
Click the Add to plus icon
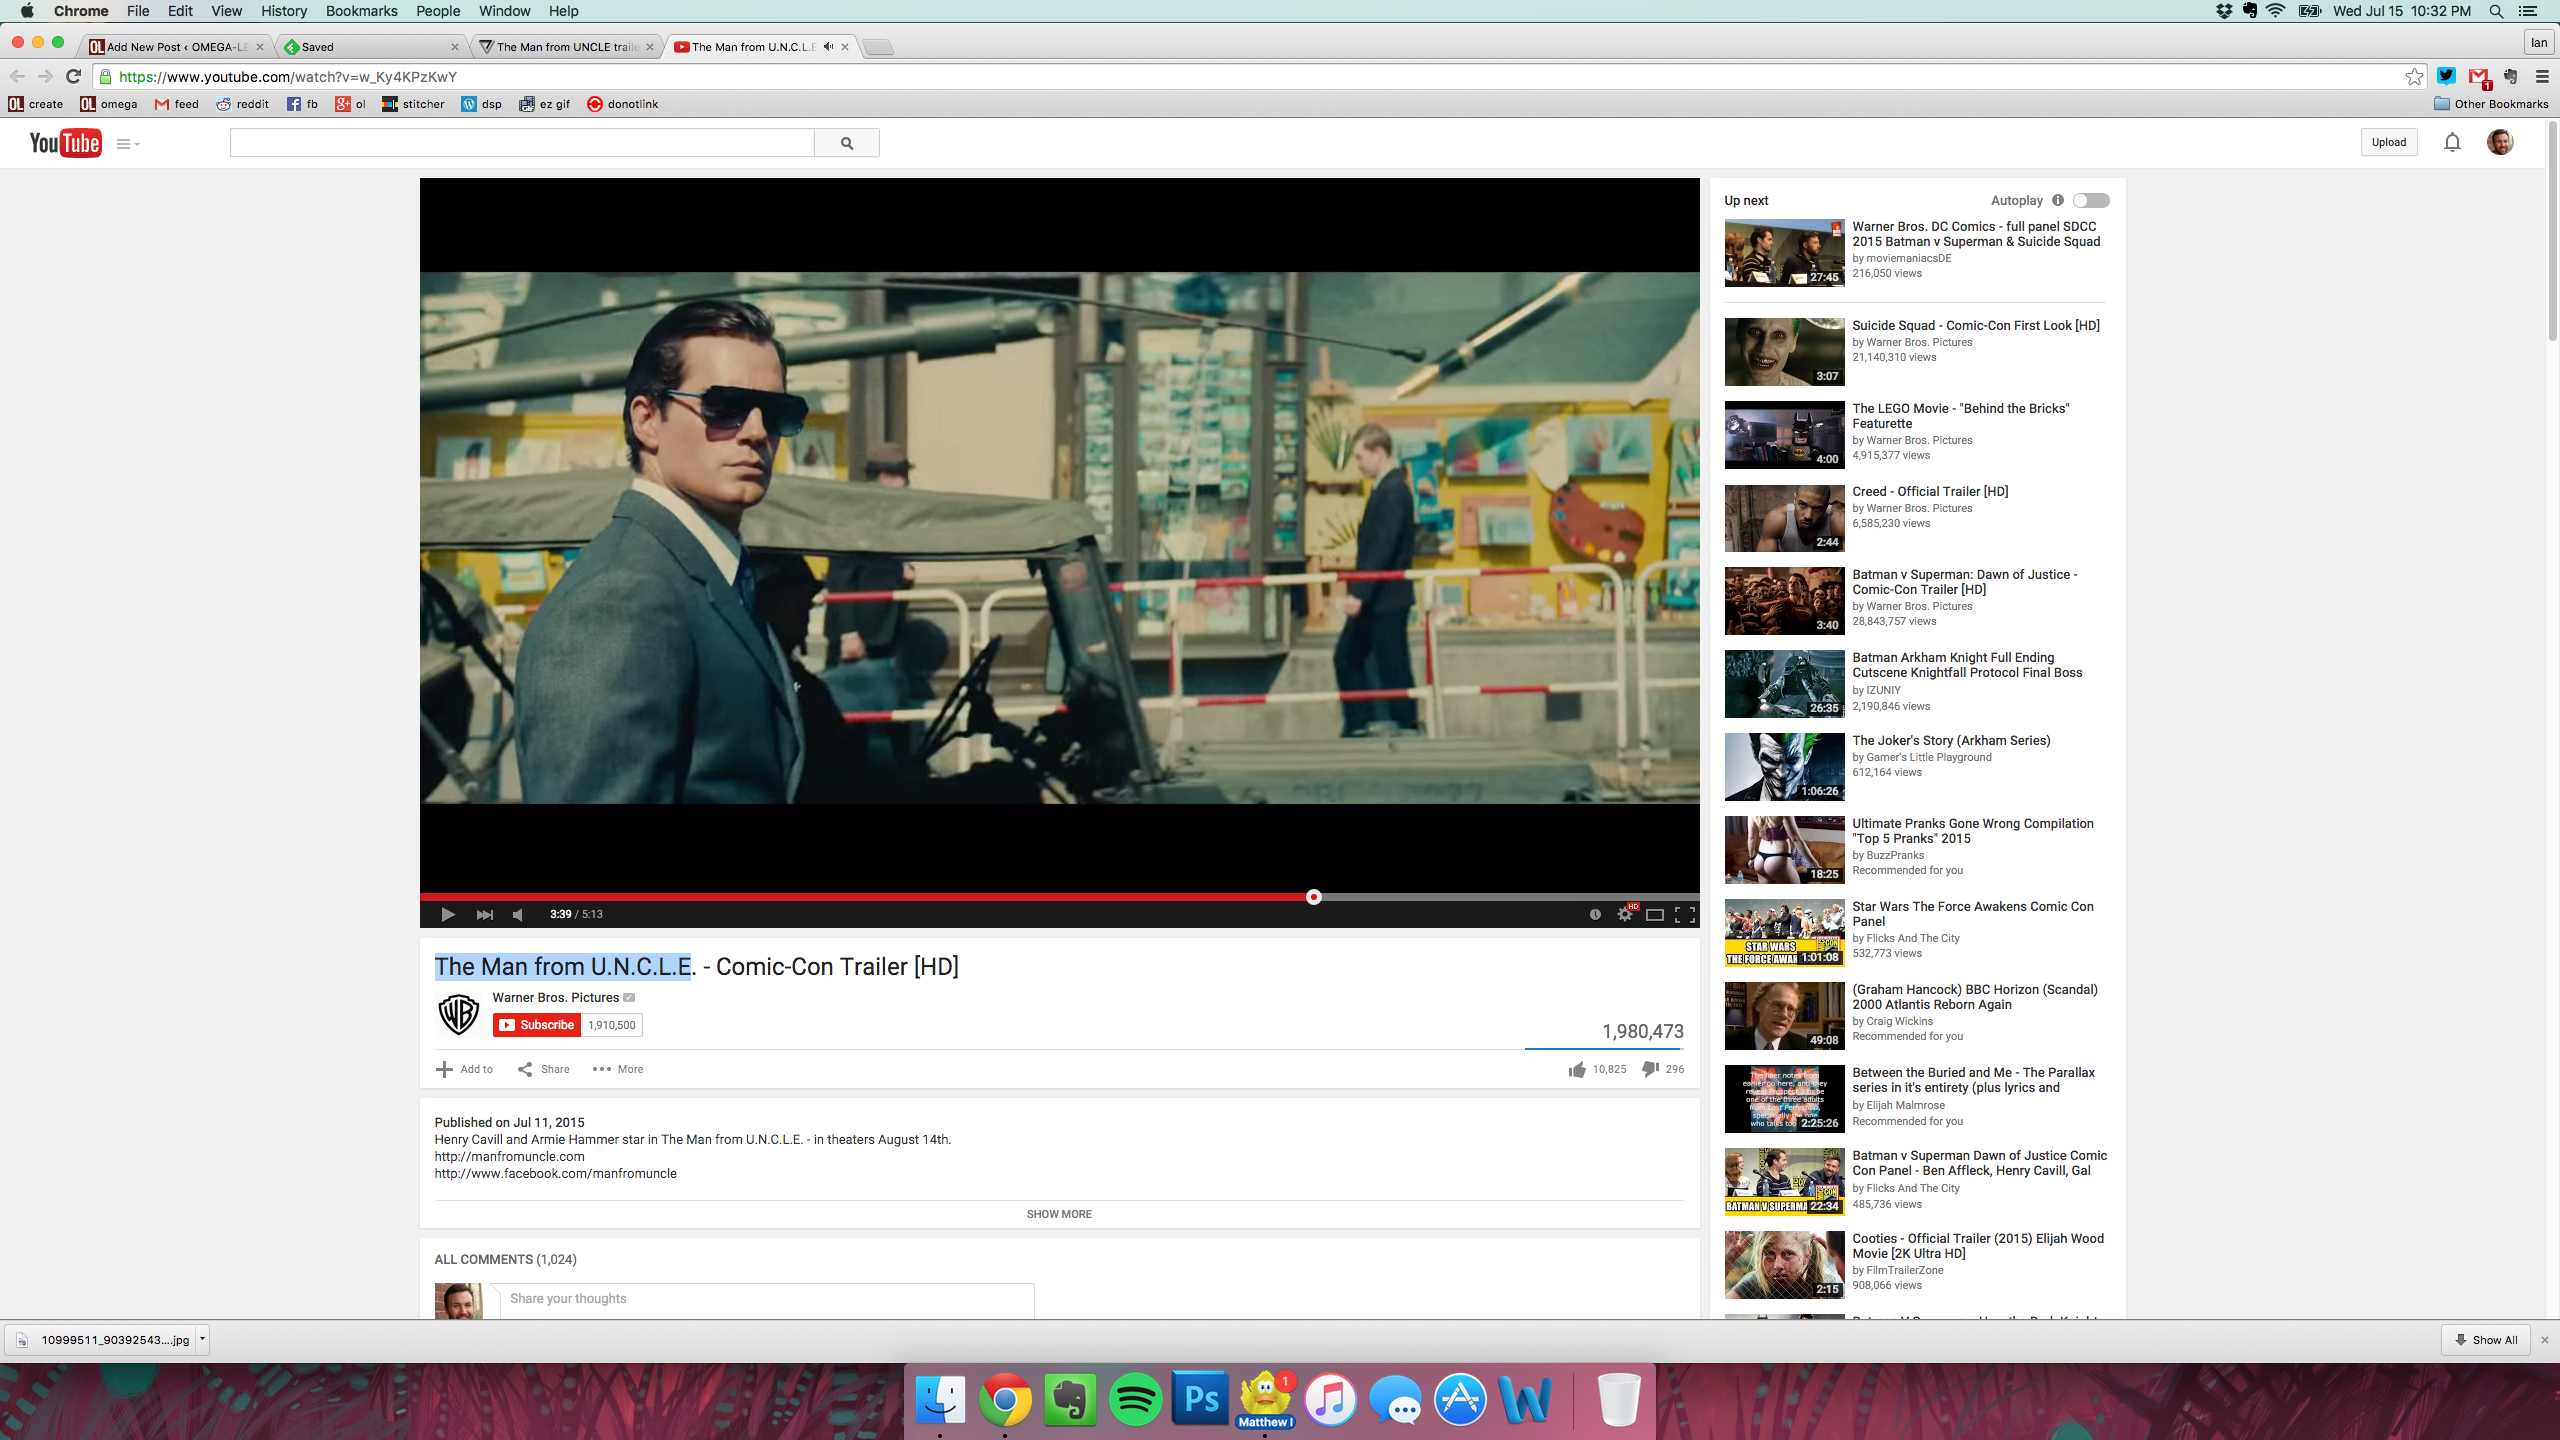pyautogui.click(x=444, y=1069)
